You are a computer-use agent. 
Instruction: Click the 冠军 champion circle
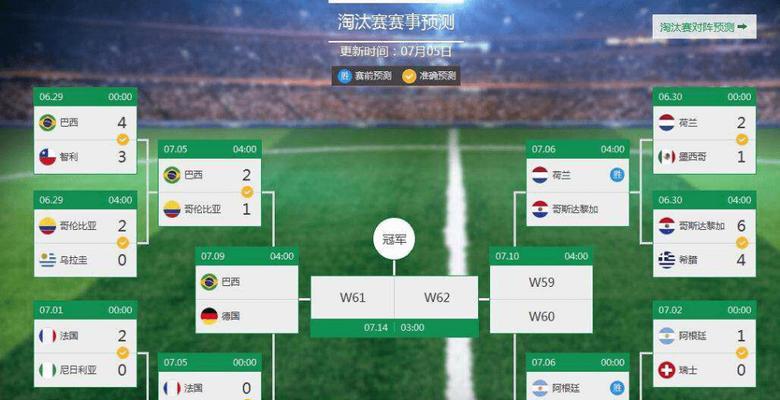[x=394, y=239]
